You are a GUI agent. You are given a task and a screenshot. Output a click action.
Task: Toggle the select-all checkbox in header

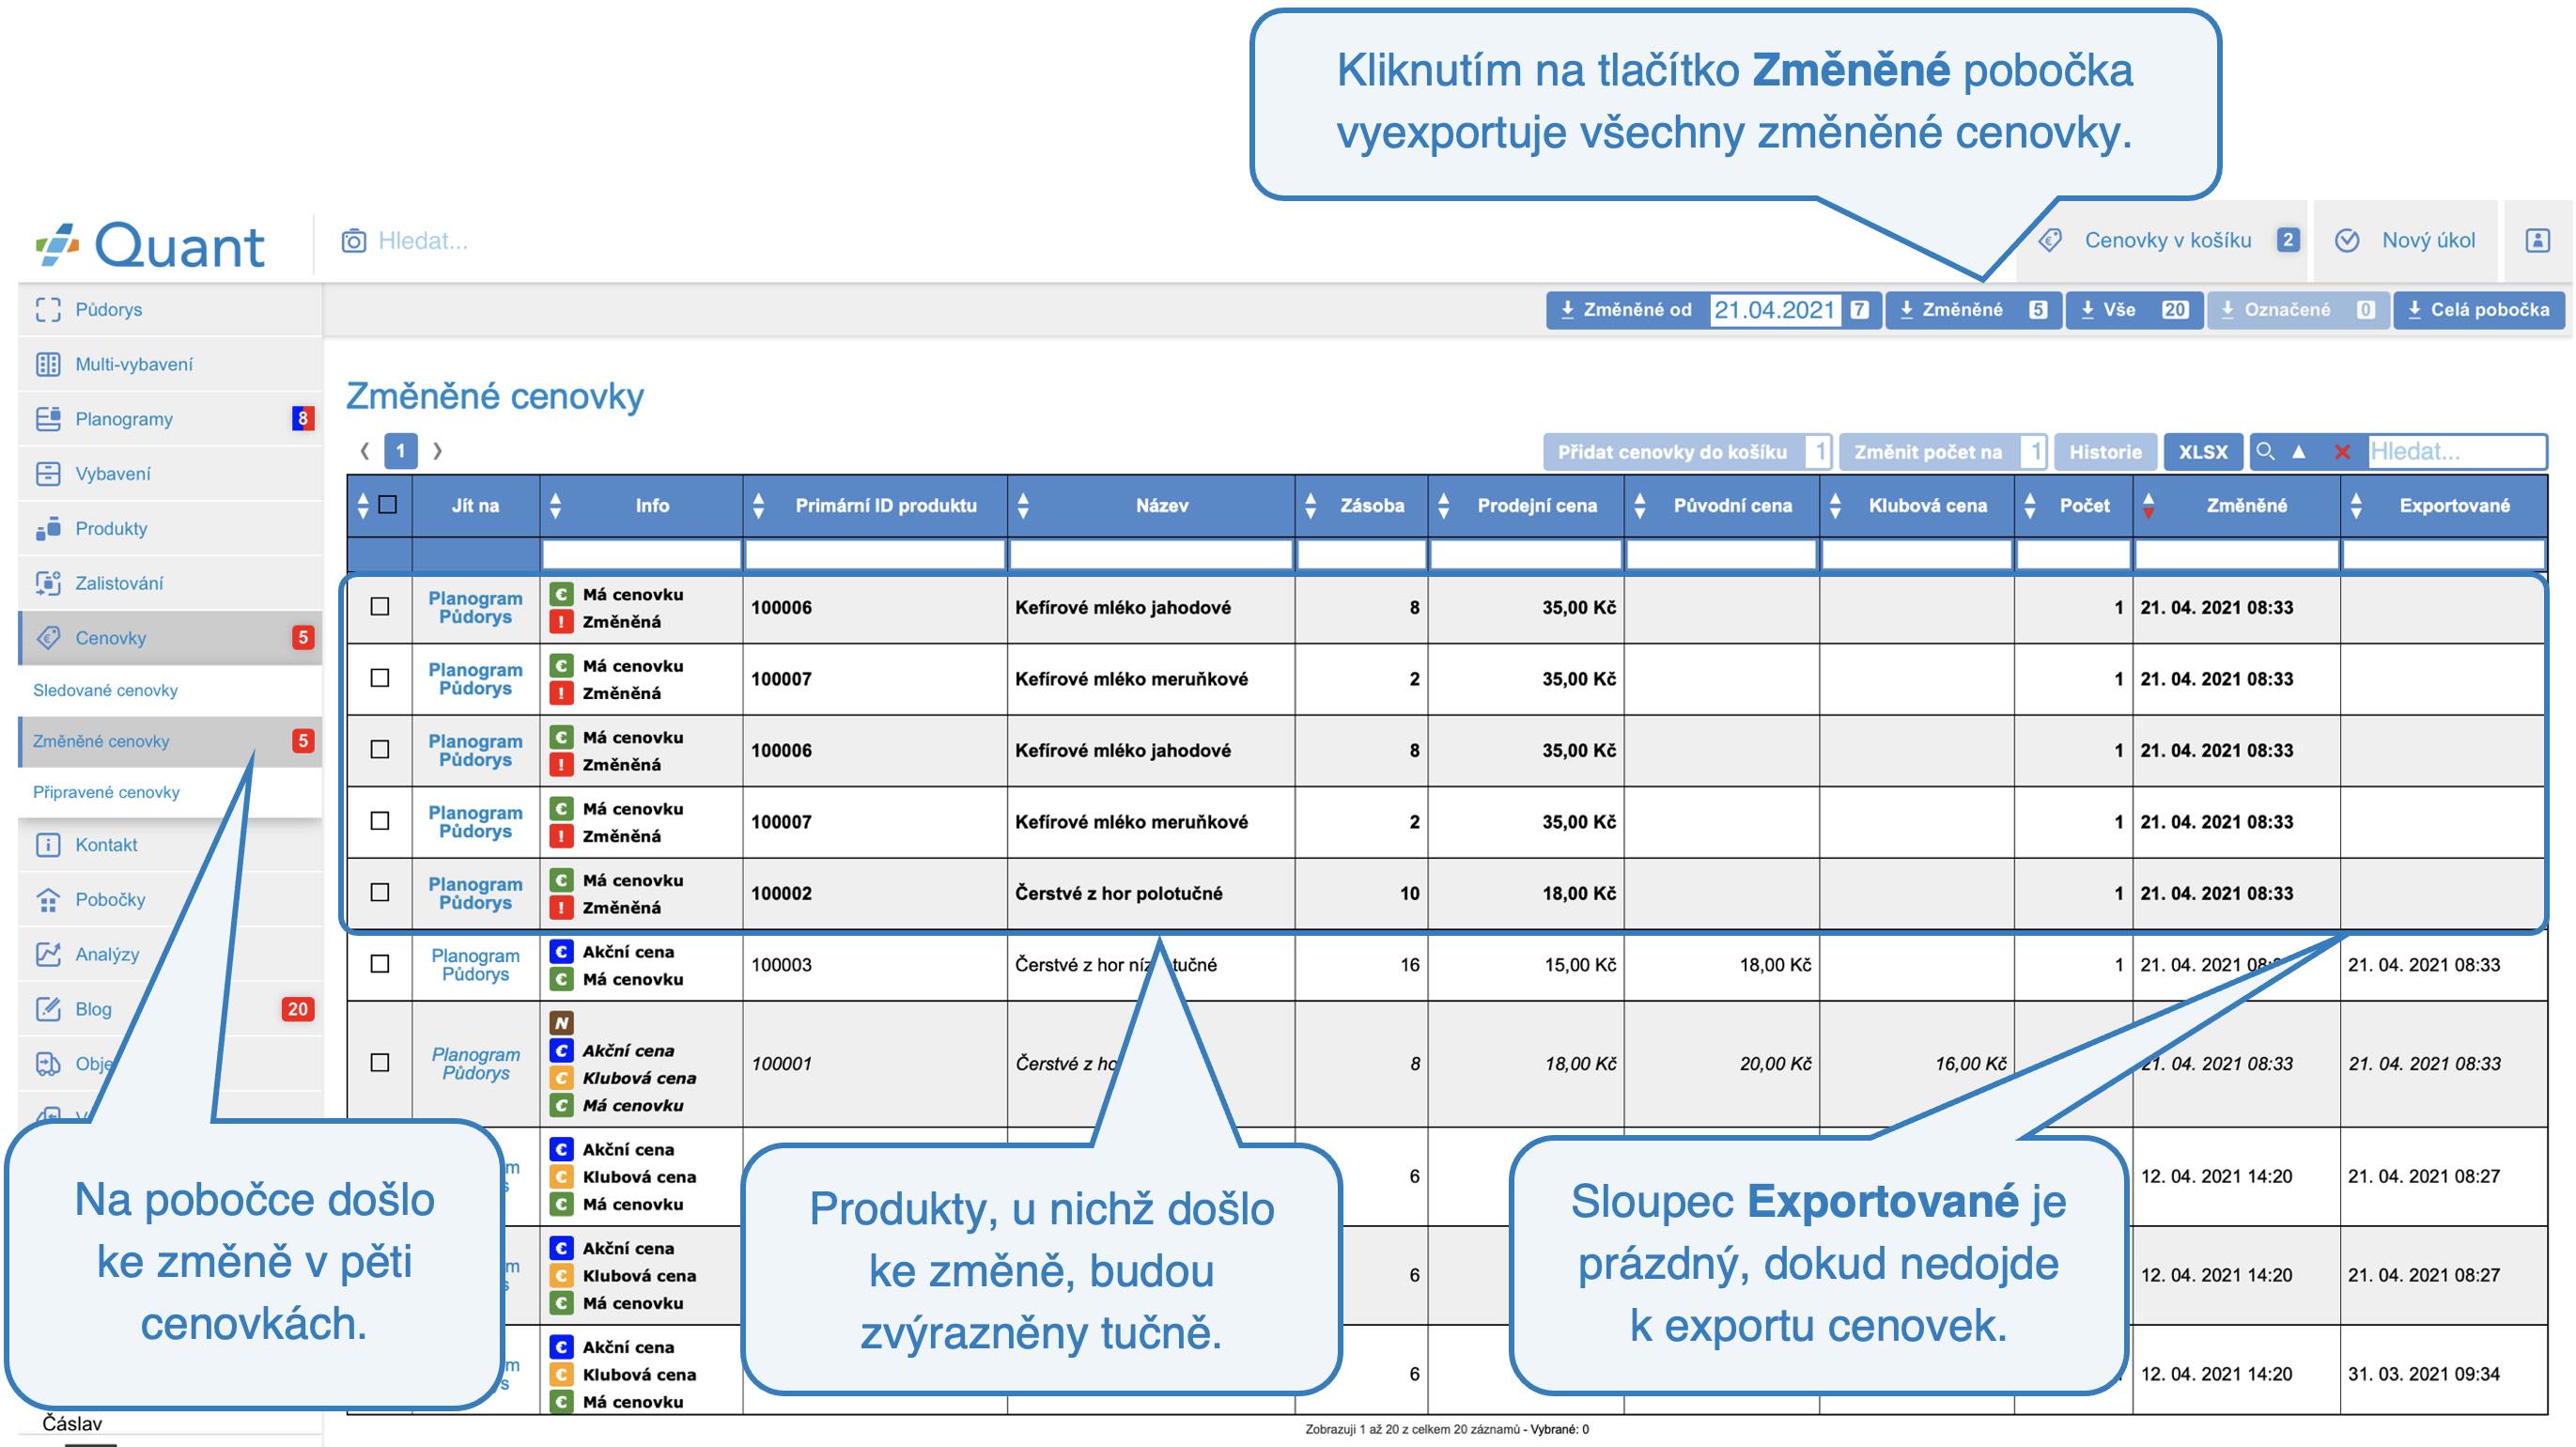coord(388,505)
